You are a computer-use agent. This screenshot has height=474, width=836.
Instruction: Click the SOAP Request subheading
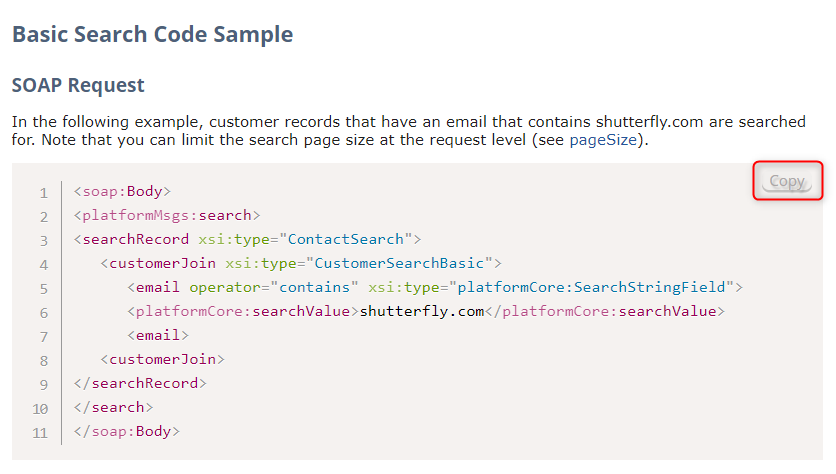pos(78,85)
